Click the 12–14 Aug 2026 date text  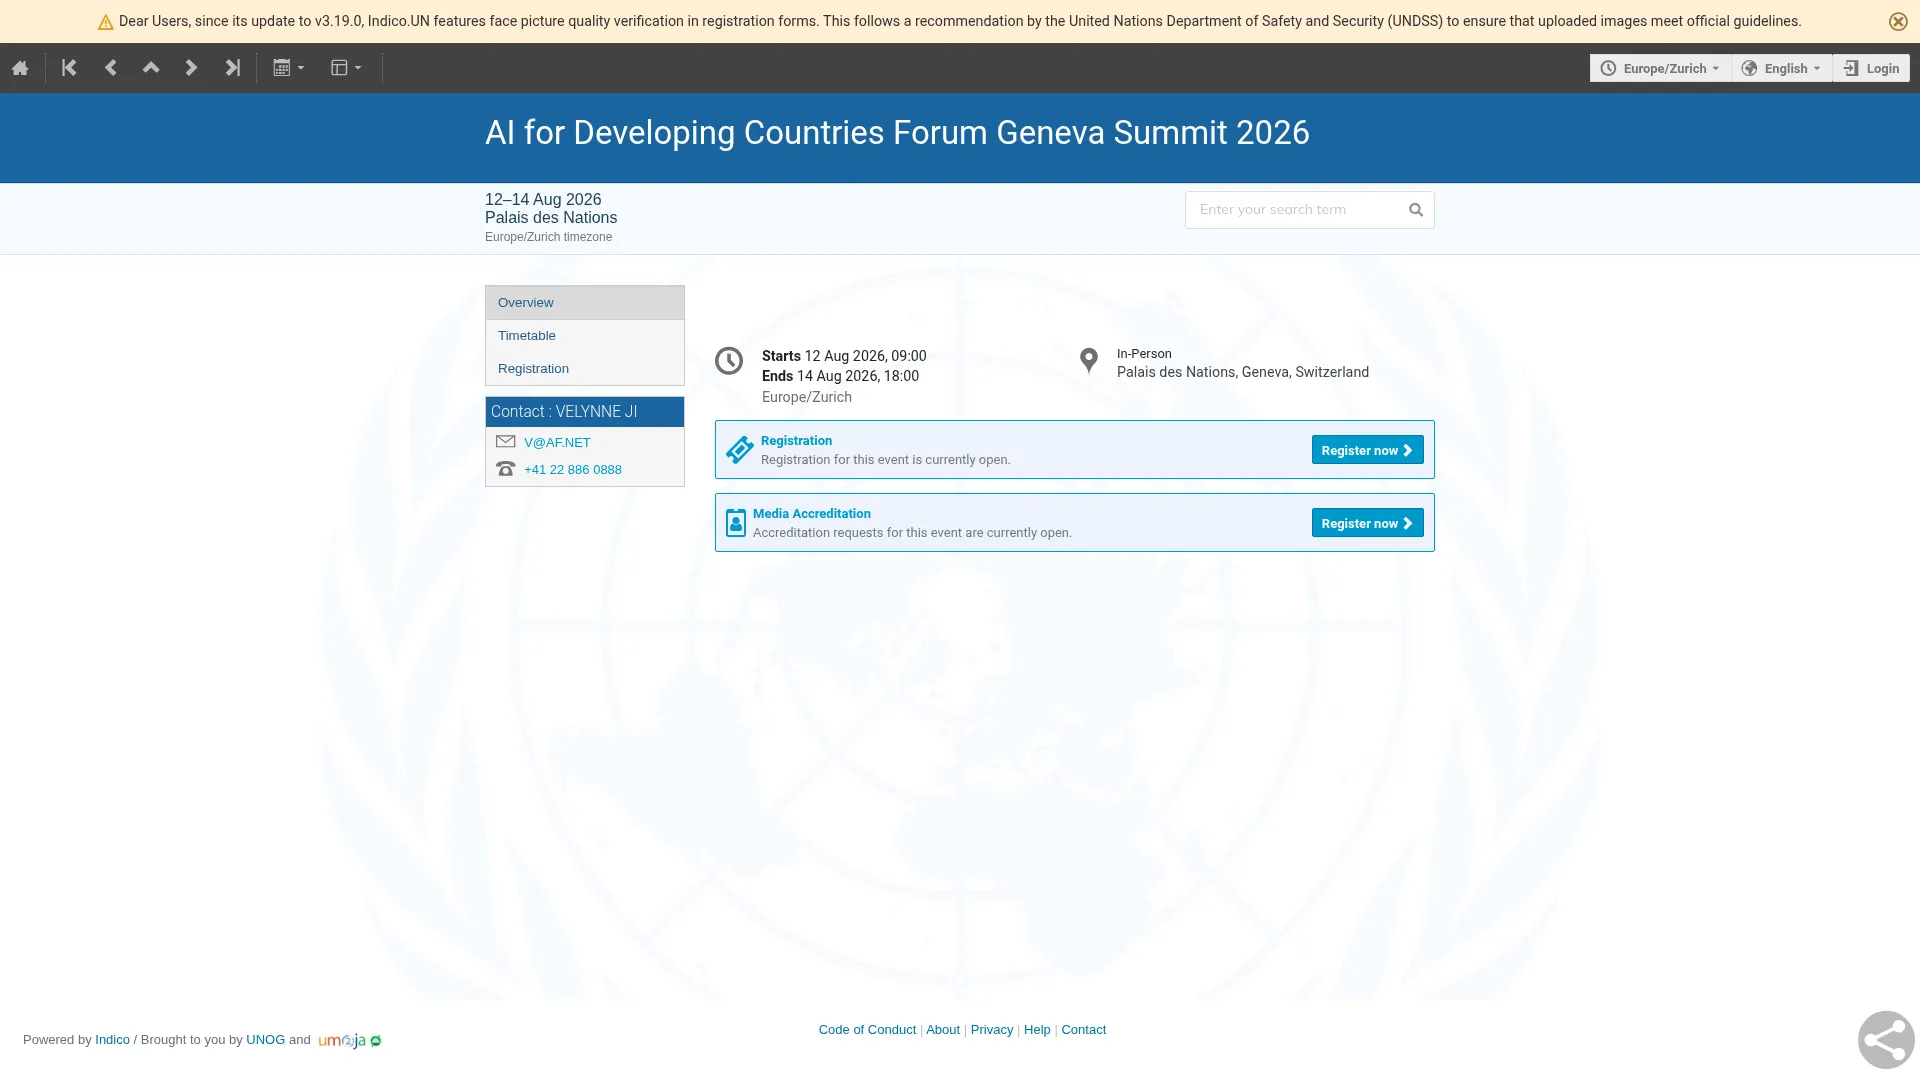pos(543,200)
